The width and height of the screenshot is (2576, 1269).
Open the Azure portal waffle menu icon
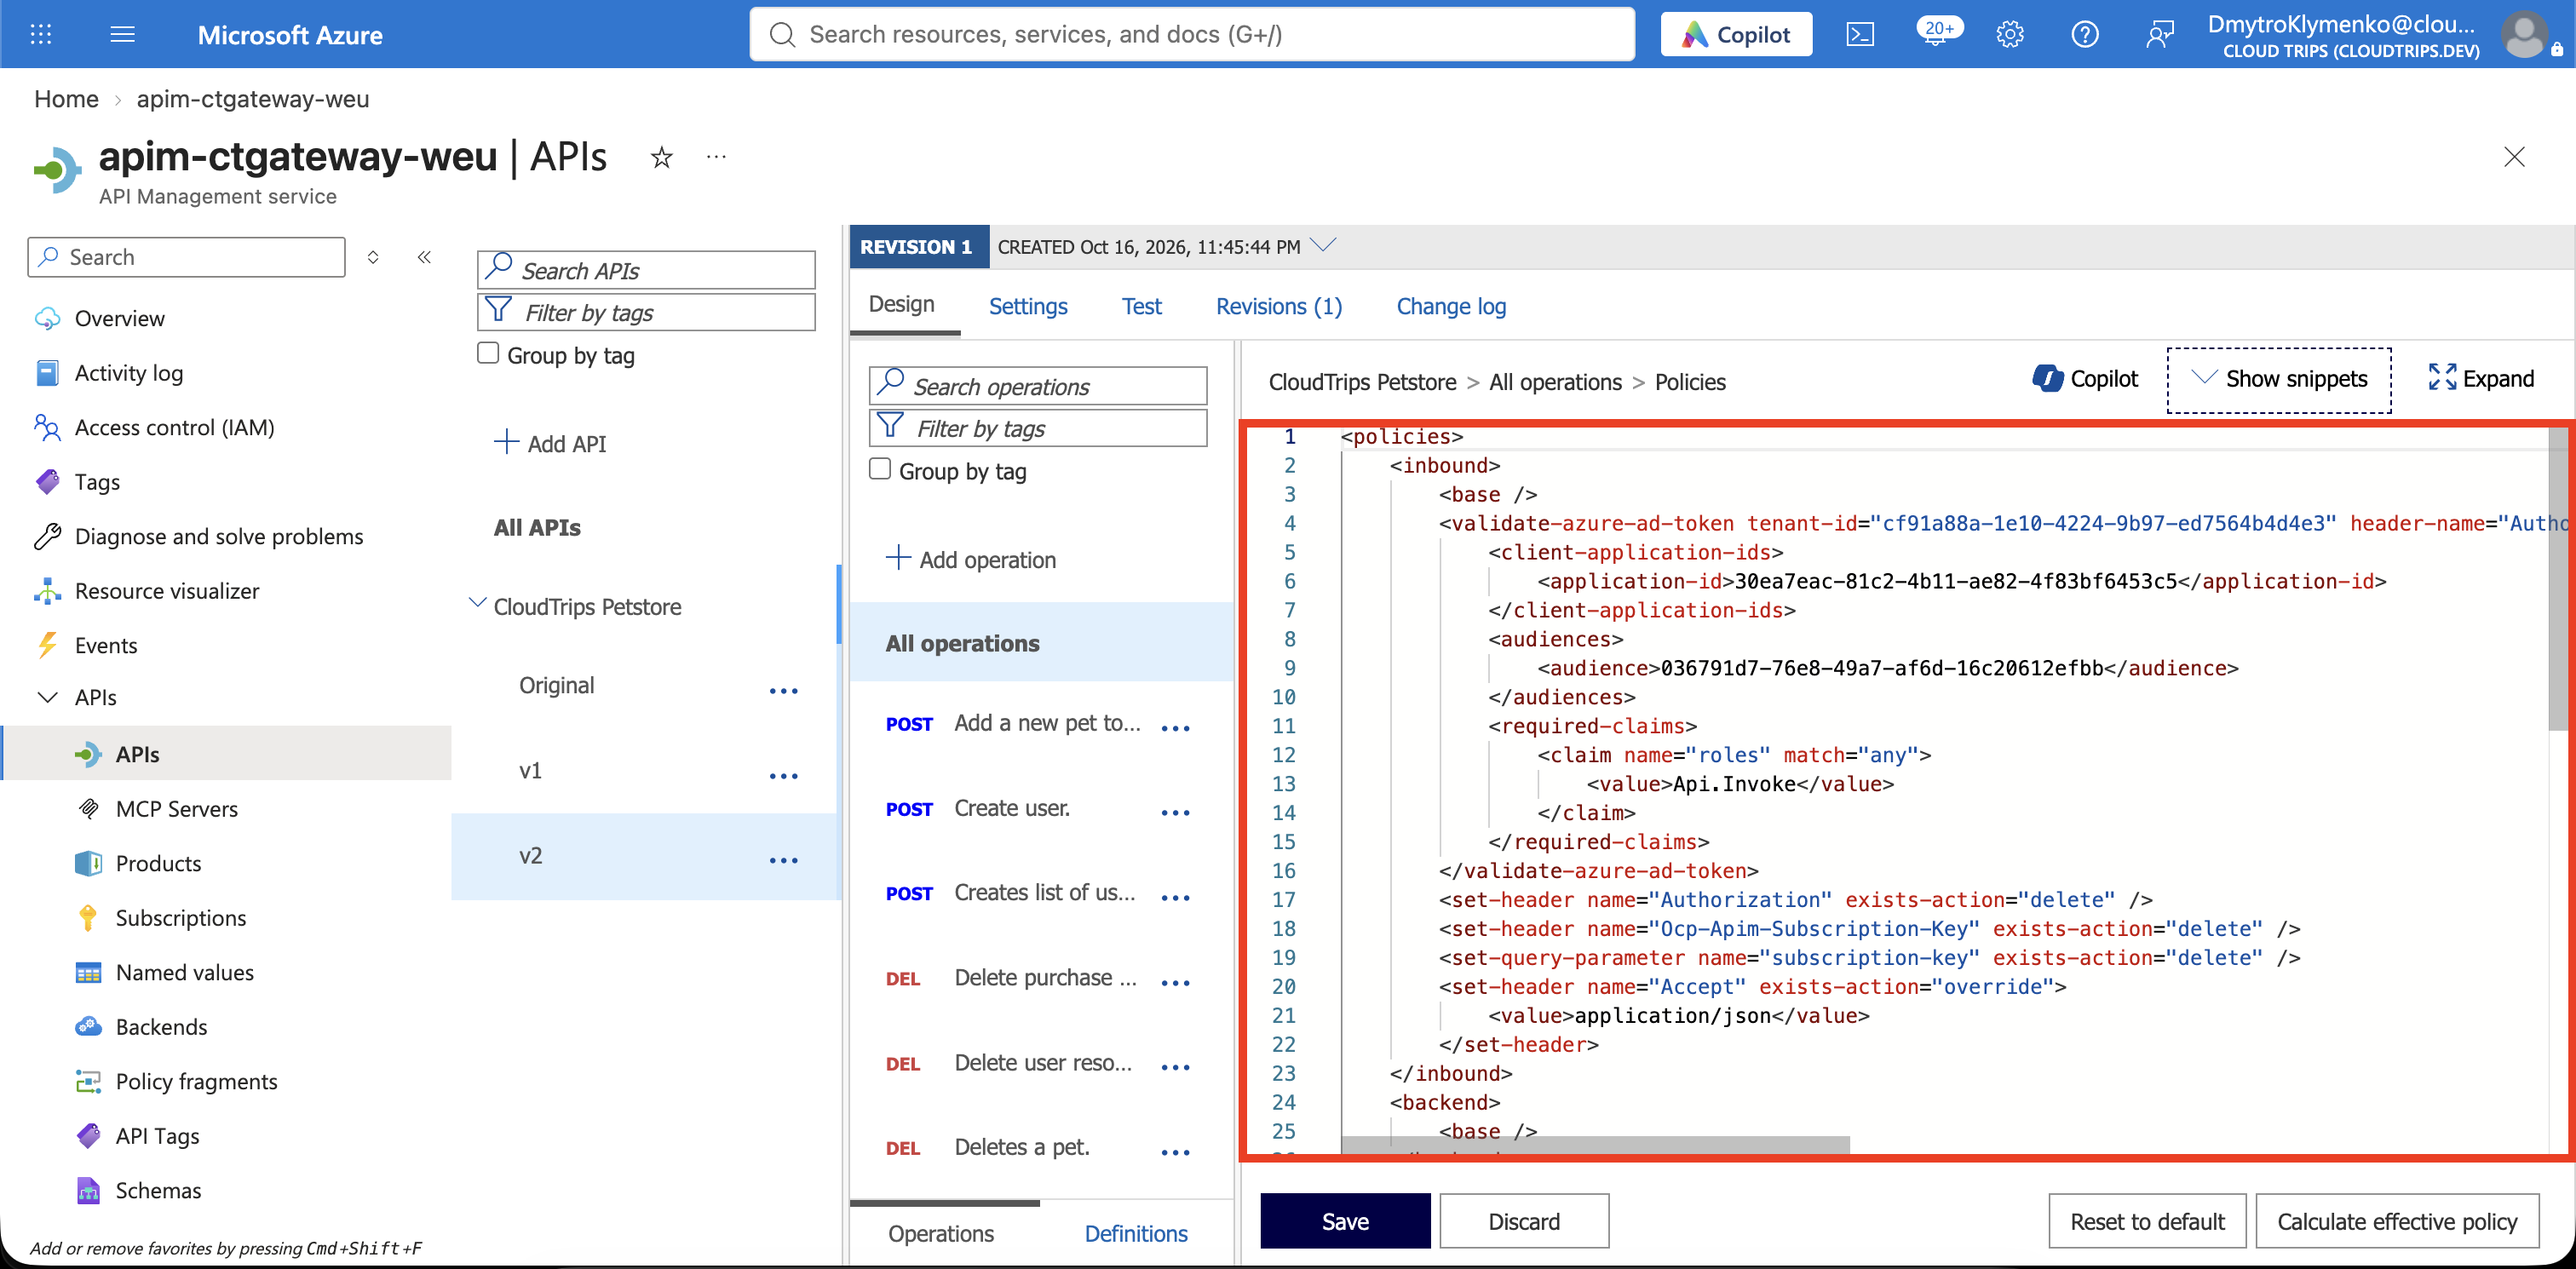point(41,34)
